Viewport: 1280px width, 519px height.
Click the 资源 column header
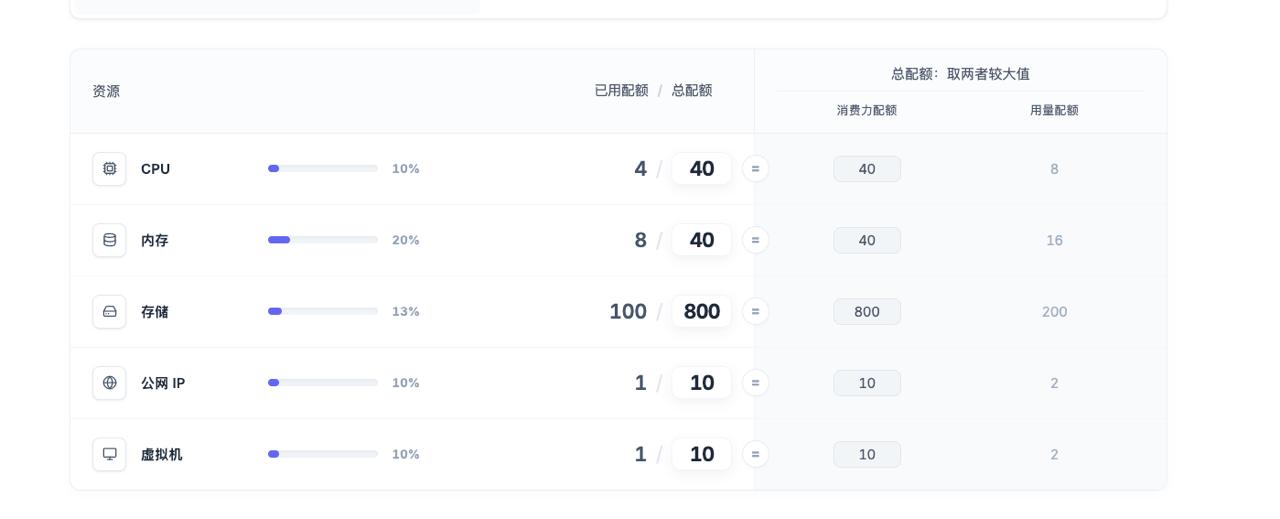tap(106, 91)
